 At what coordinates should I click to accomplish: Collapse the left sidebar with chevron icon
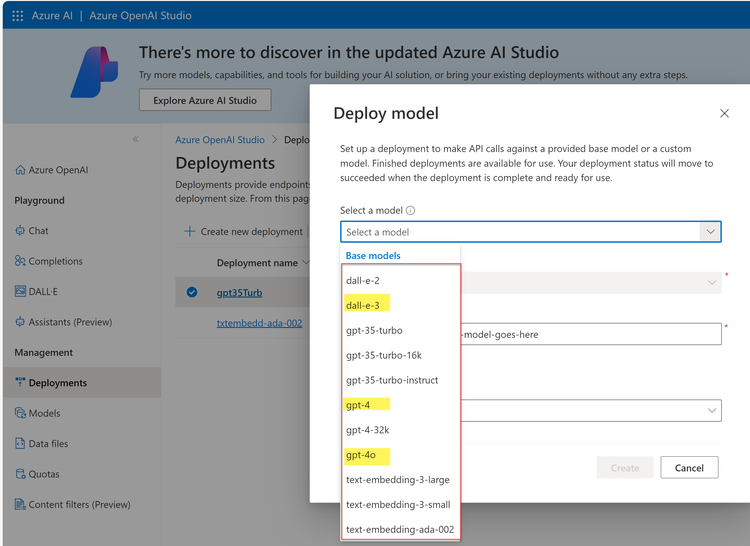coord(136,139)
